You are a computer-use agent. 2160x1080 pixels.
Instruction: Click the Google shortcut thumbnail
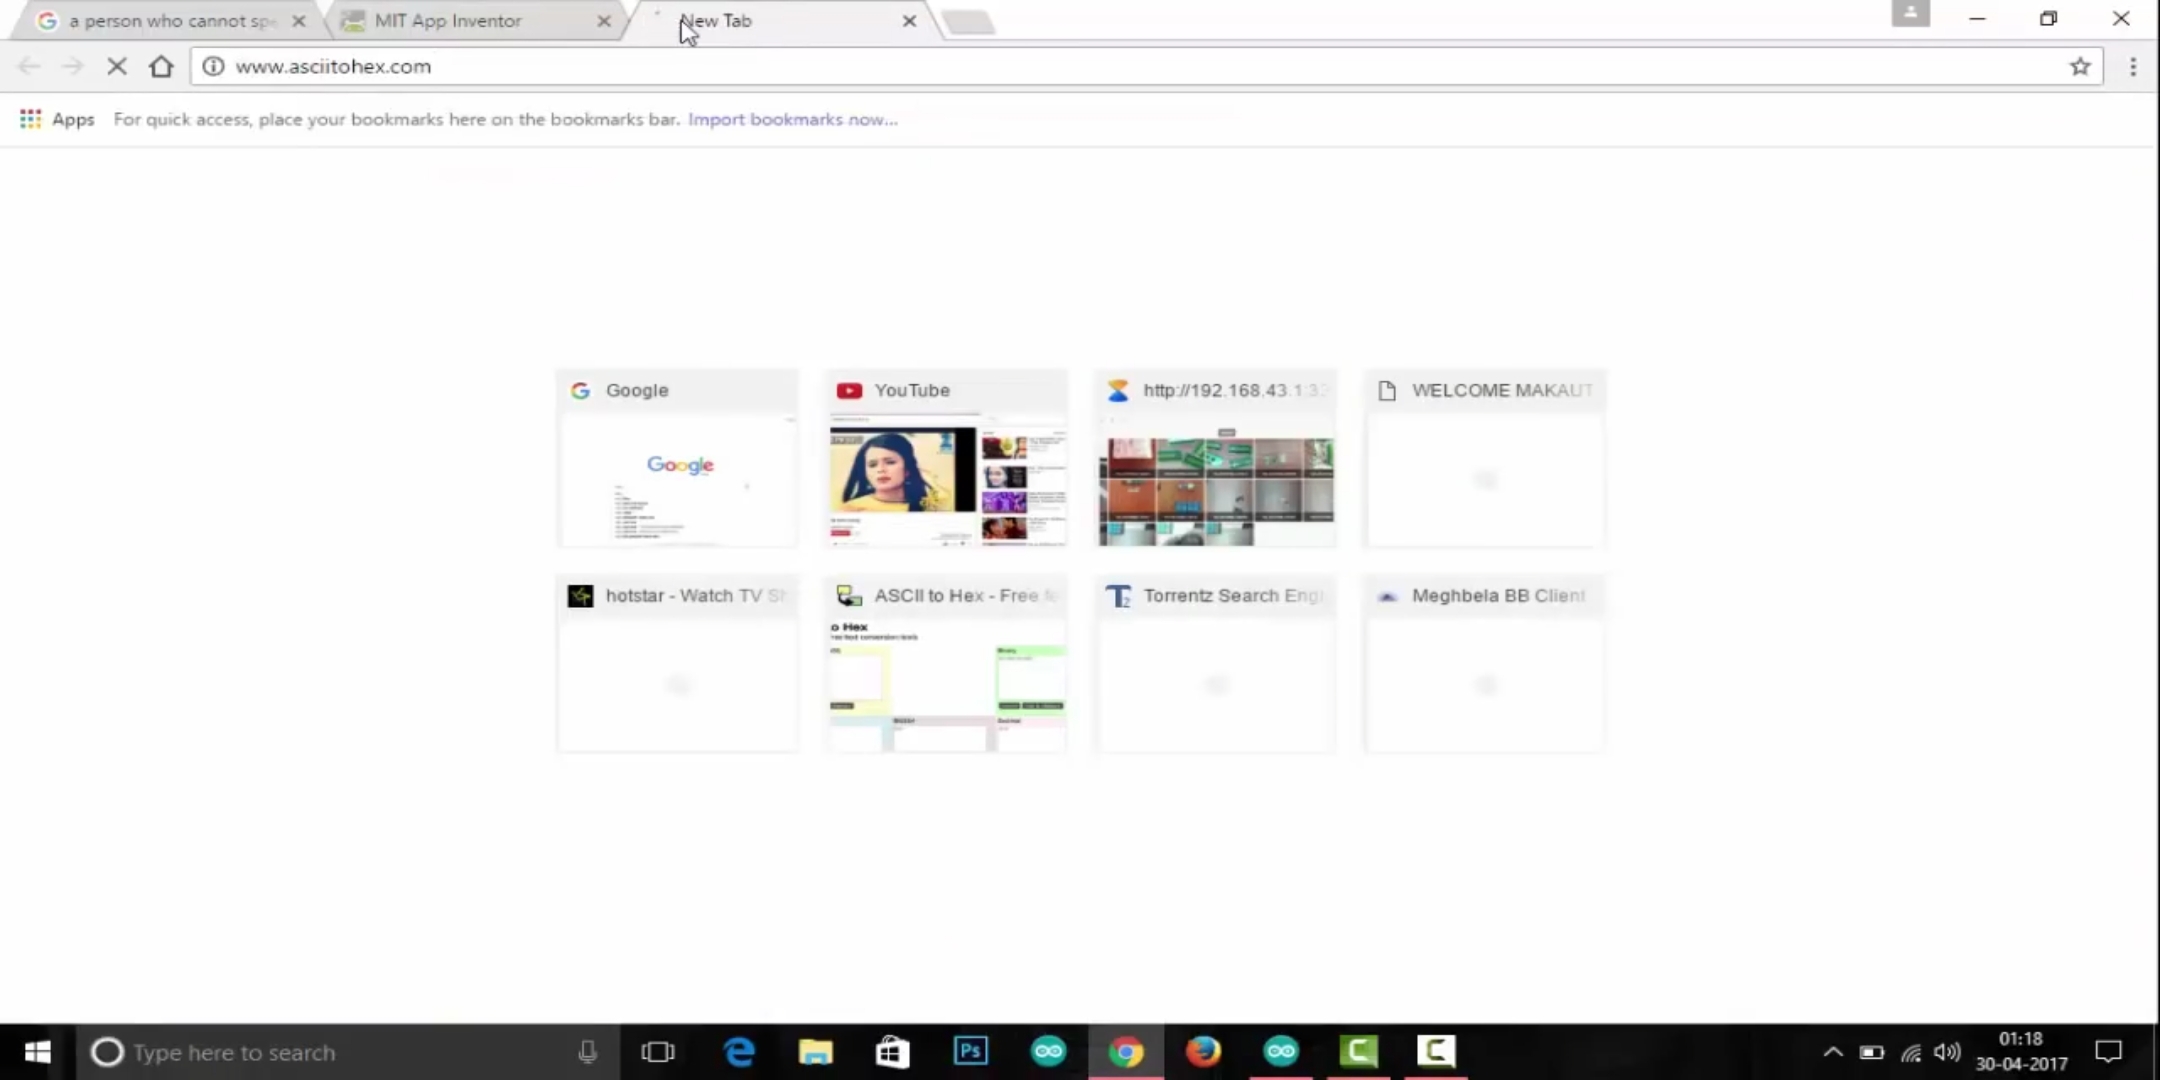coord(676,456)
